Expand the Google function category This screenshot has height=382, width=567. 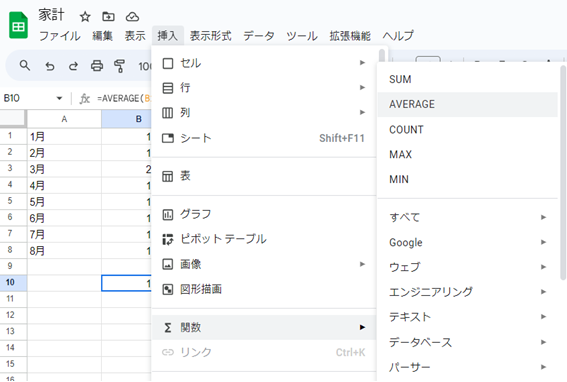click(468, 242)
